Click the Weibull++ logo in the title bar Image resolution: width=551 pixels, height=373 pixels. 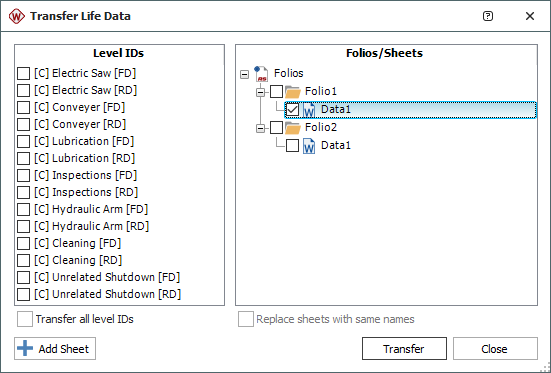(x=17, y=16)
